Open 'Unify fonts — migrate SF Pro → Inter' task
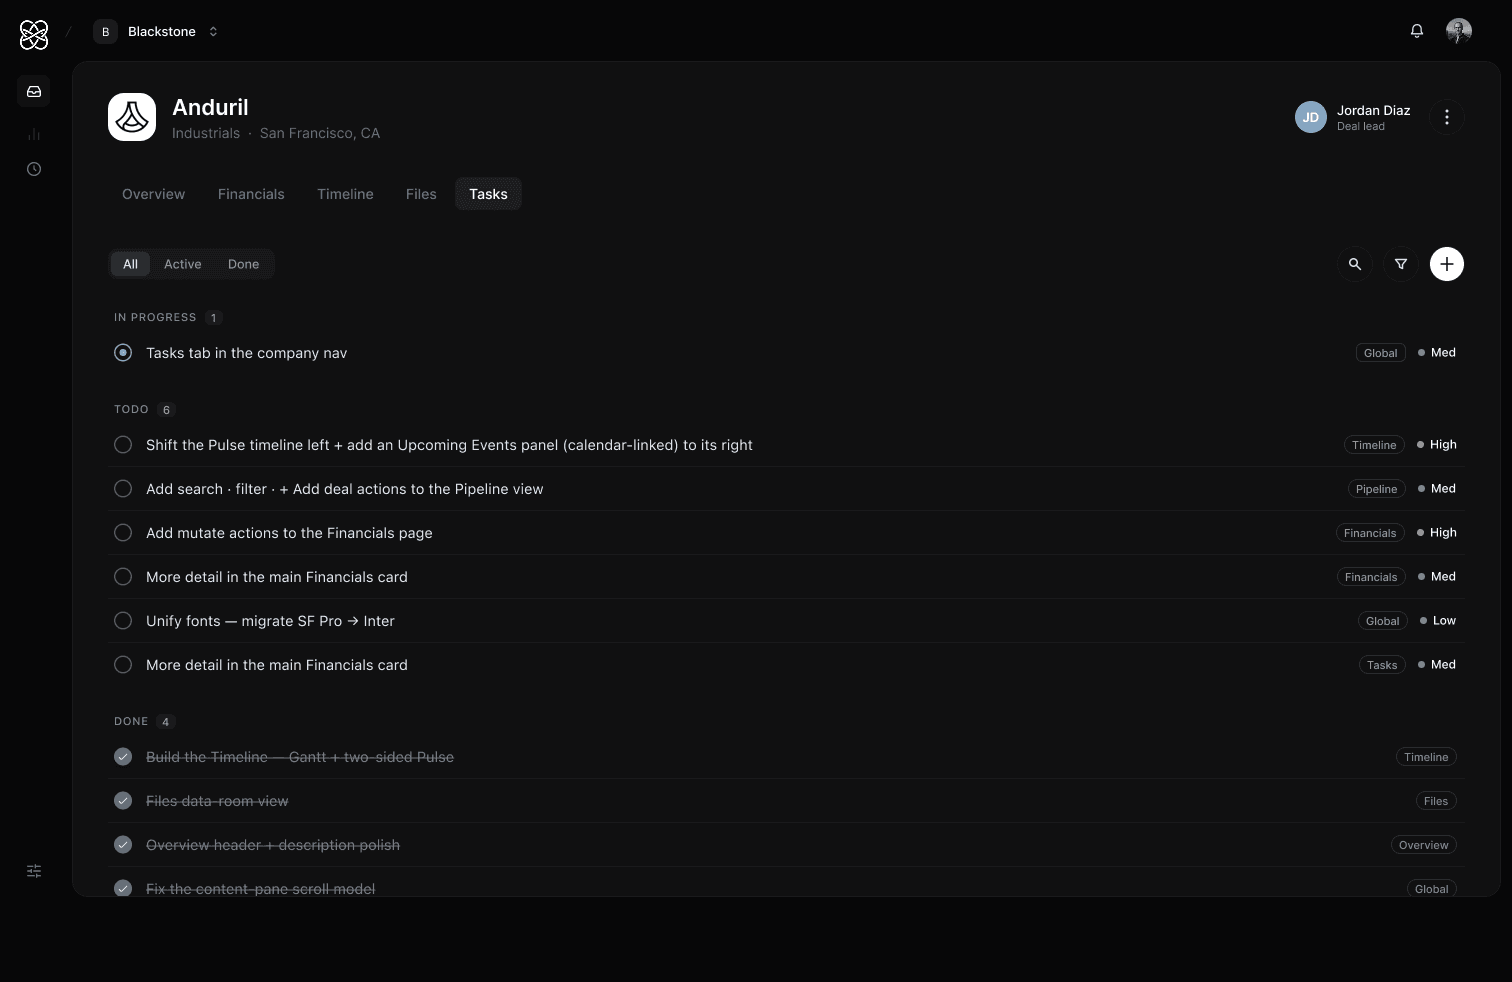Viewport: 1512px width, 982px height. point(270,621)
